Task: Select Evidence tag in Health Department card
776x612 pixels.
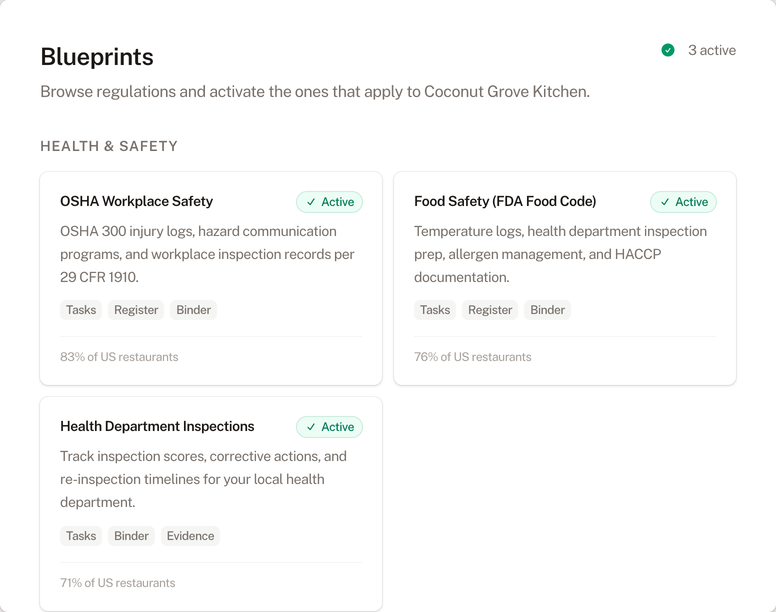Action: pos(190,536)
